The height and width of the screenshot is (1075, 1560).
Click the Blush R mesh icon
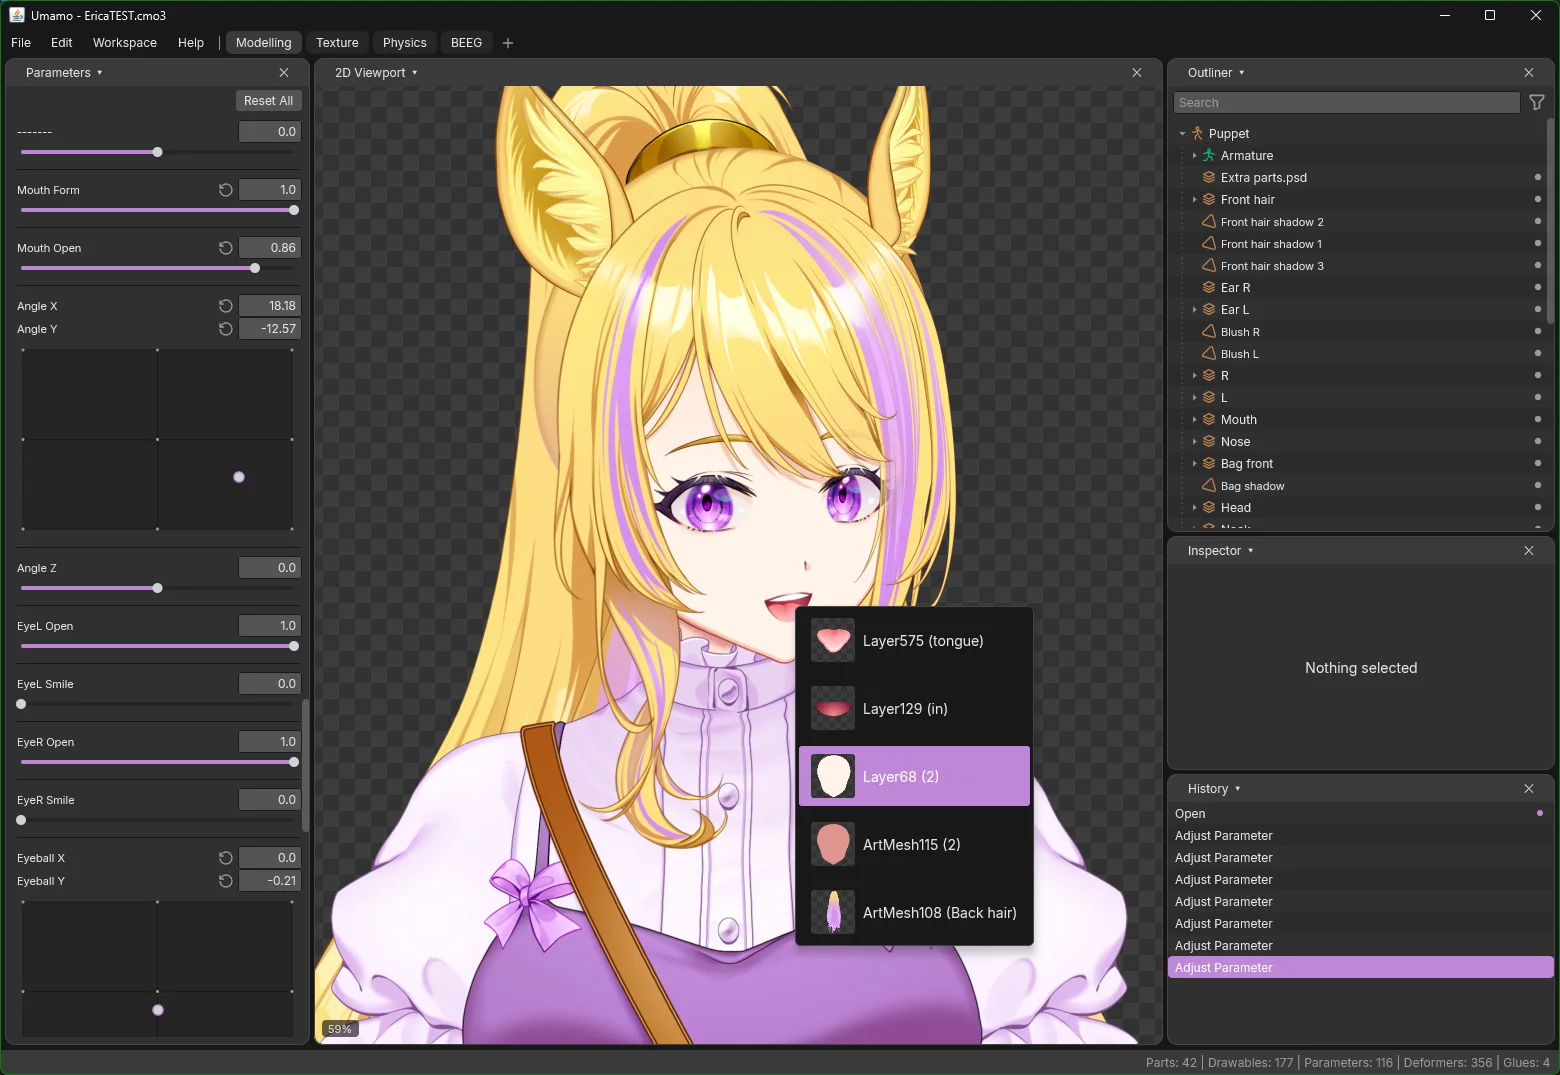pyautogui.click(x=1209, y=331)
